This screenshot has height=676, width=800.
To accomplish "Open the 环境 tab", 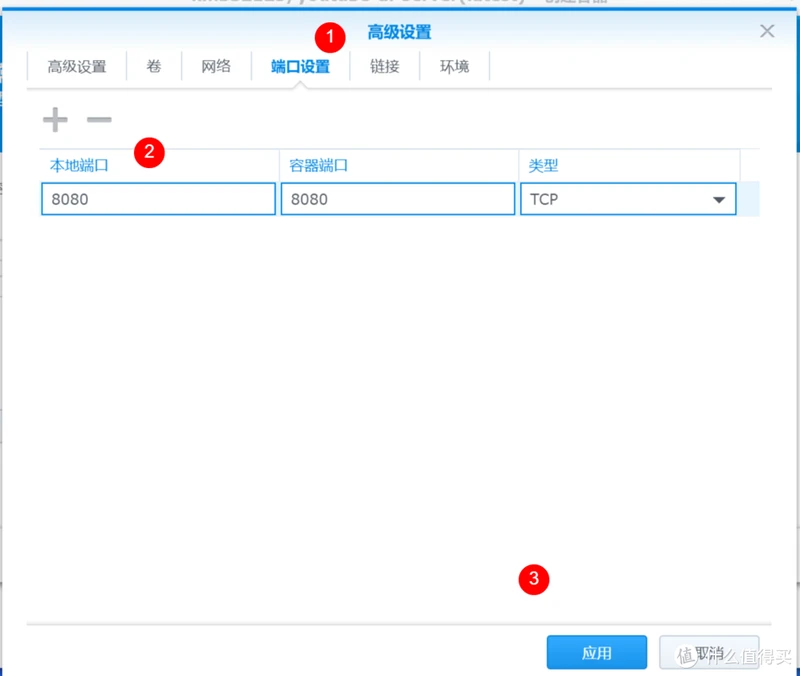I will [x=454, y=66].
